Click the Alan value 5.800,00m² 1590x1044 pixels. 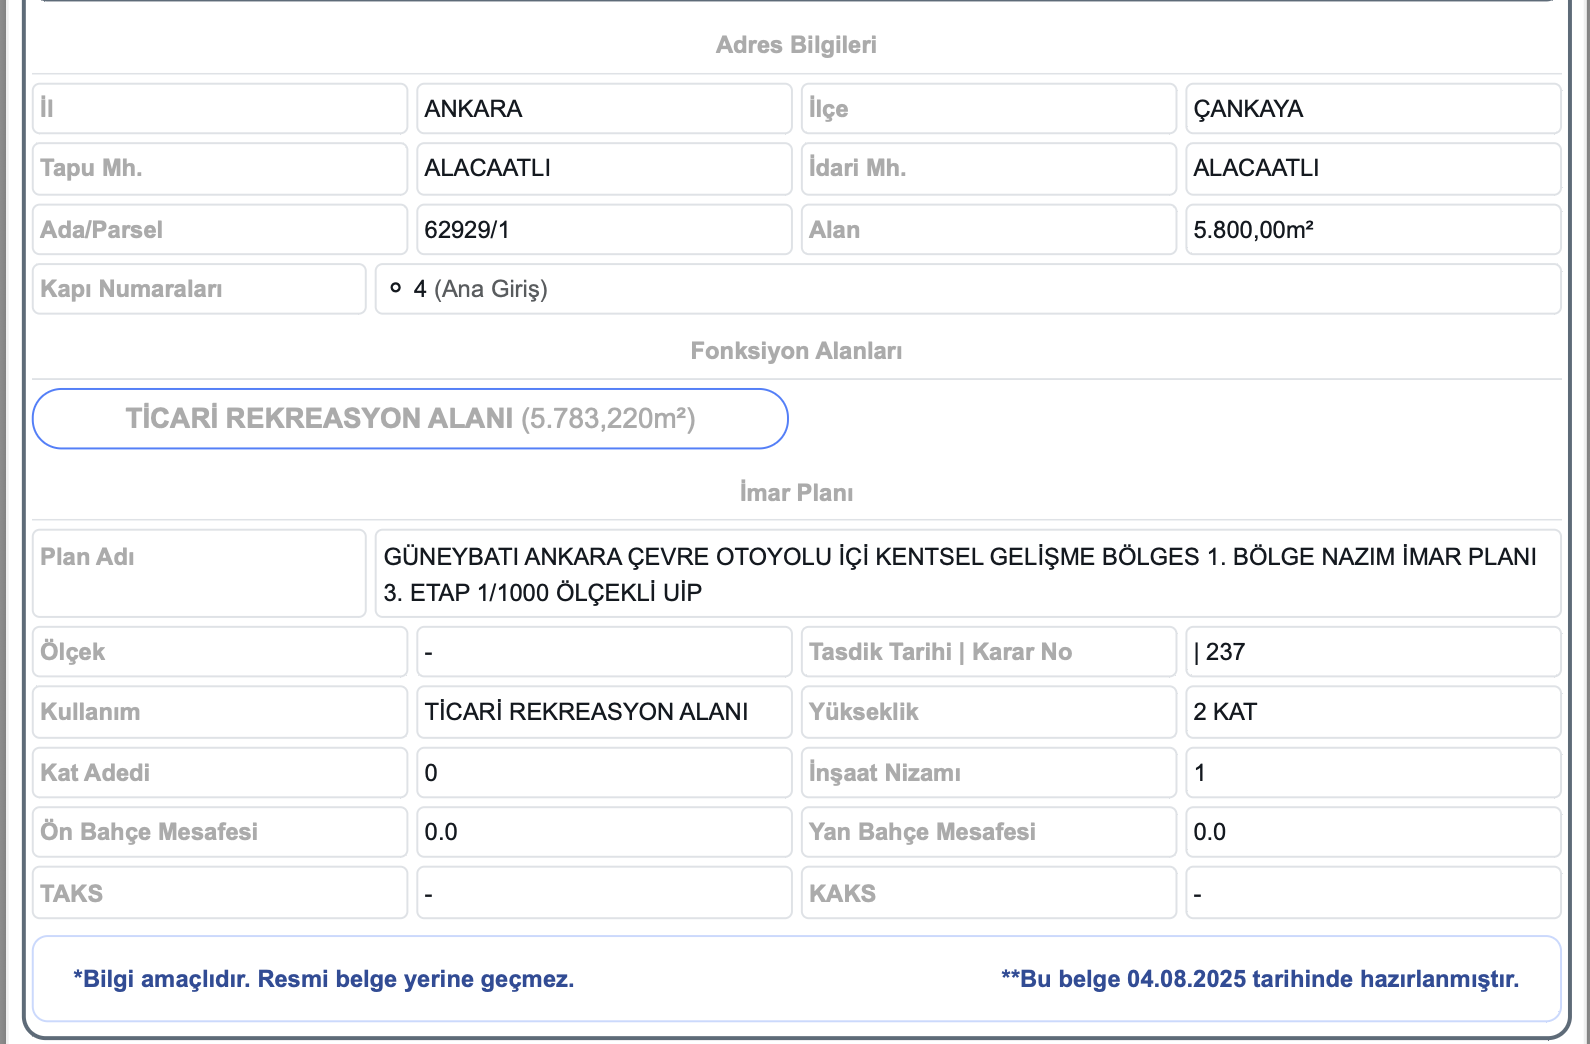point(1253,230)
